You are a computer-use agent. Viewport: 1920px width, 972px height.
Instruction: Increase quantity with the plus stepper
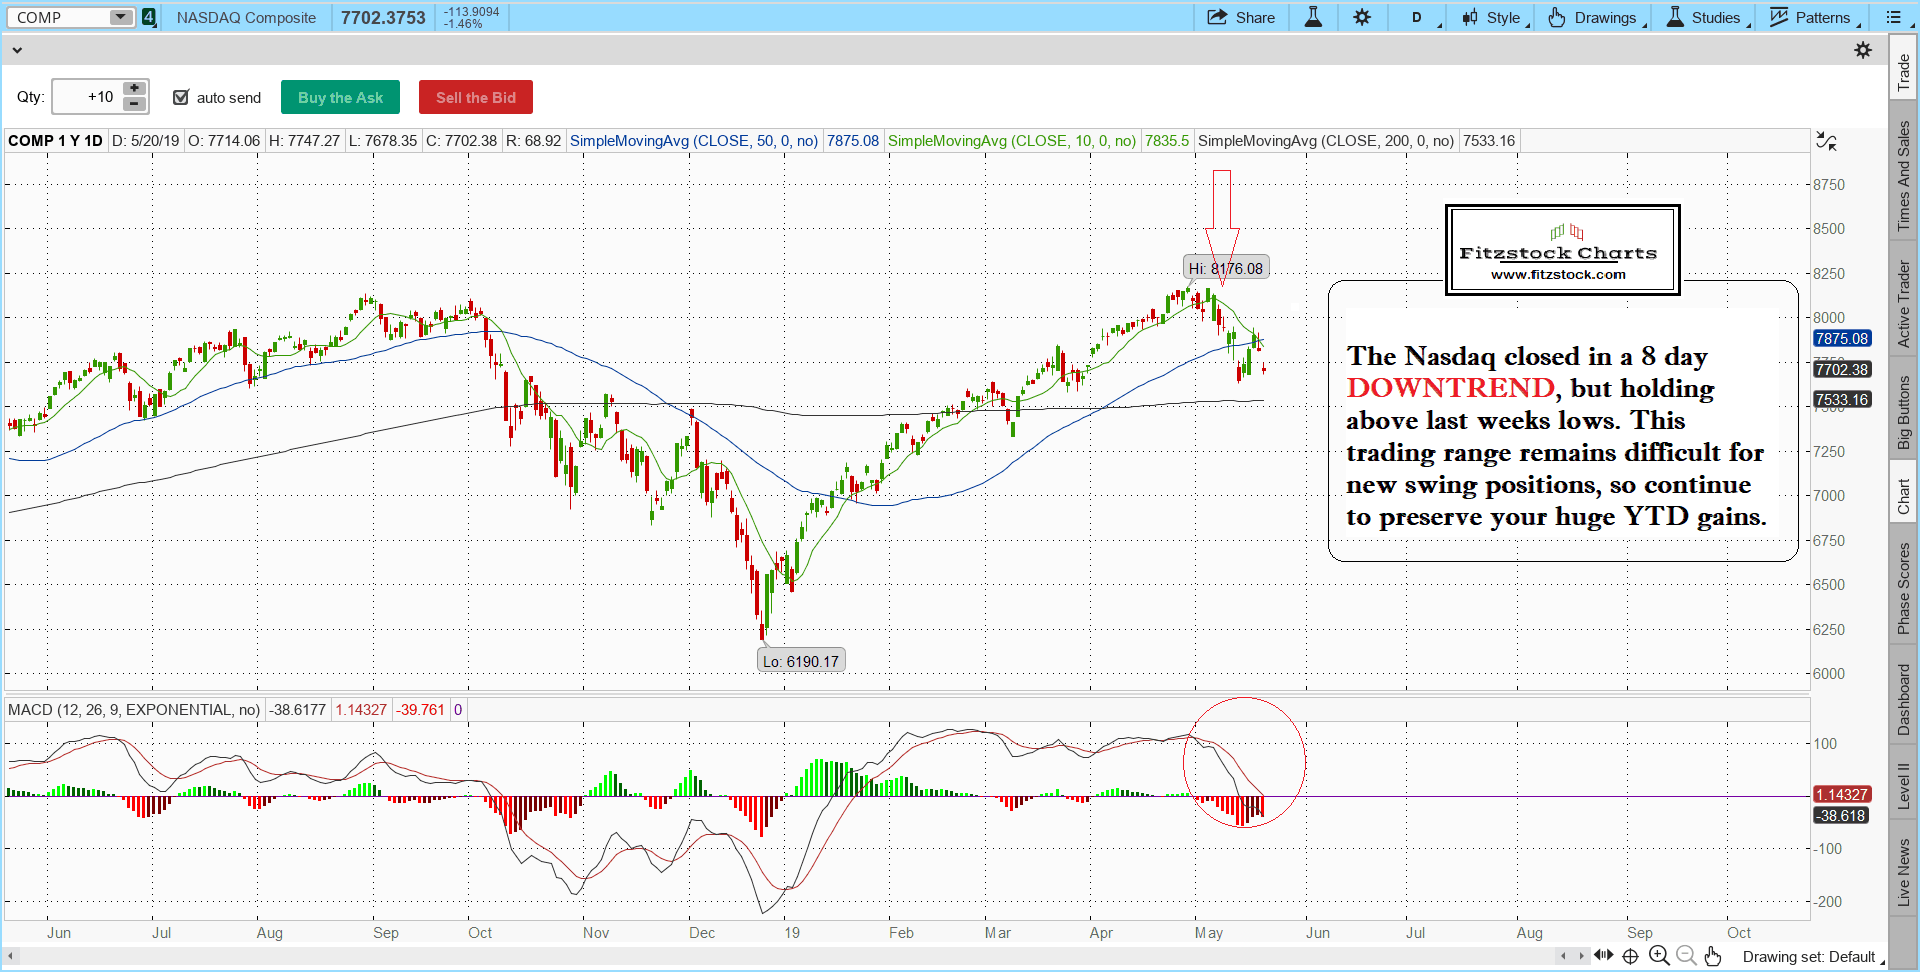134,89
